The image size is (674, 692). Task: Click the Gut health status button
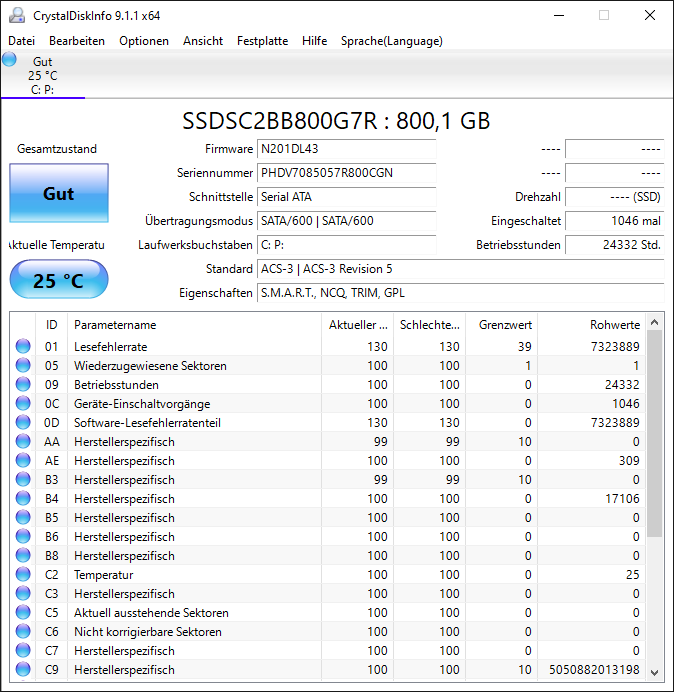[59, 193]
